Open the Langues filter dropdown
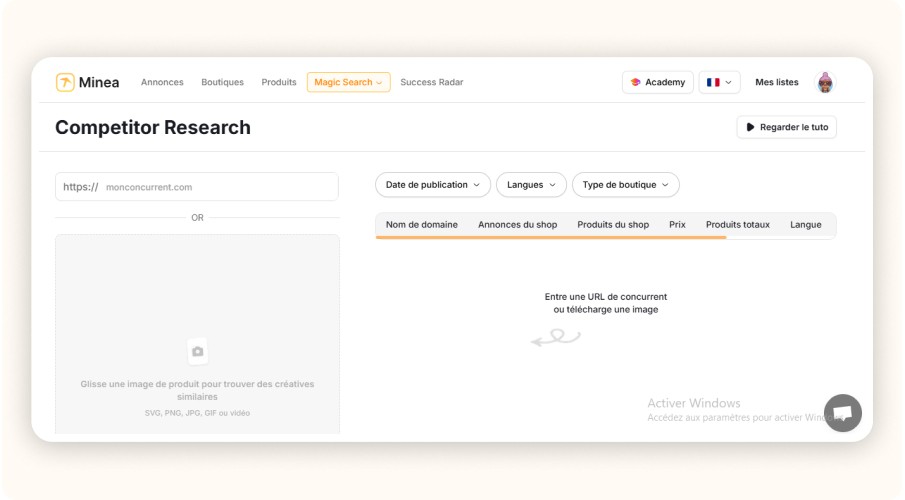The height and width of the screenshot is (500, 905). click(x=531, y=185)
